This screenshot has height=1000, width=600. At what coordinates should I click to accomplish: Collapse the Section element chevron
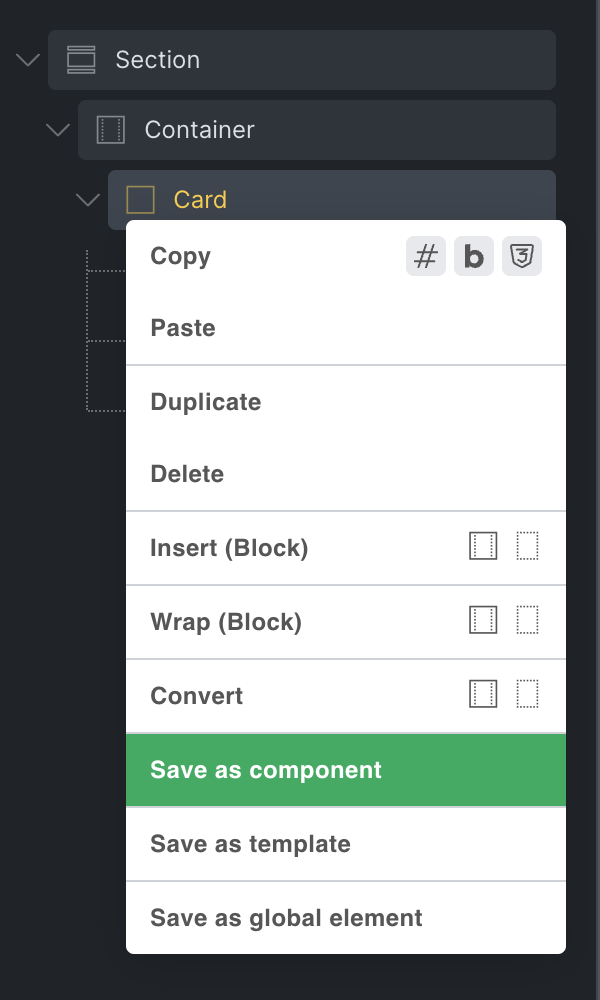28,60
